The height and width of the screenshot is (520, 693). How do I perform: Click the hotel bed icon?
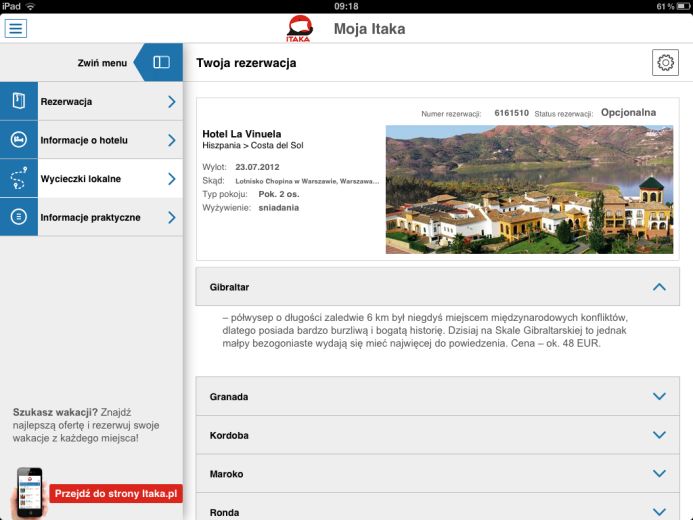(x=18, y=140)
